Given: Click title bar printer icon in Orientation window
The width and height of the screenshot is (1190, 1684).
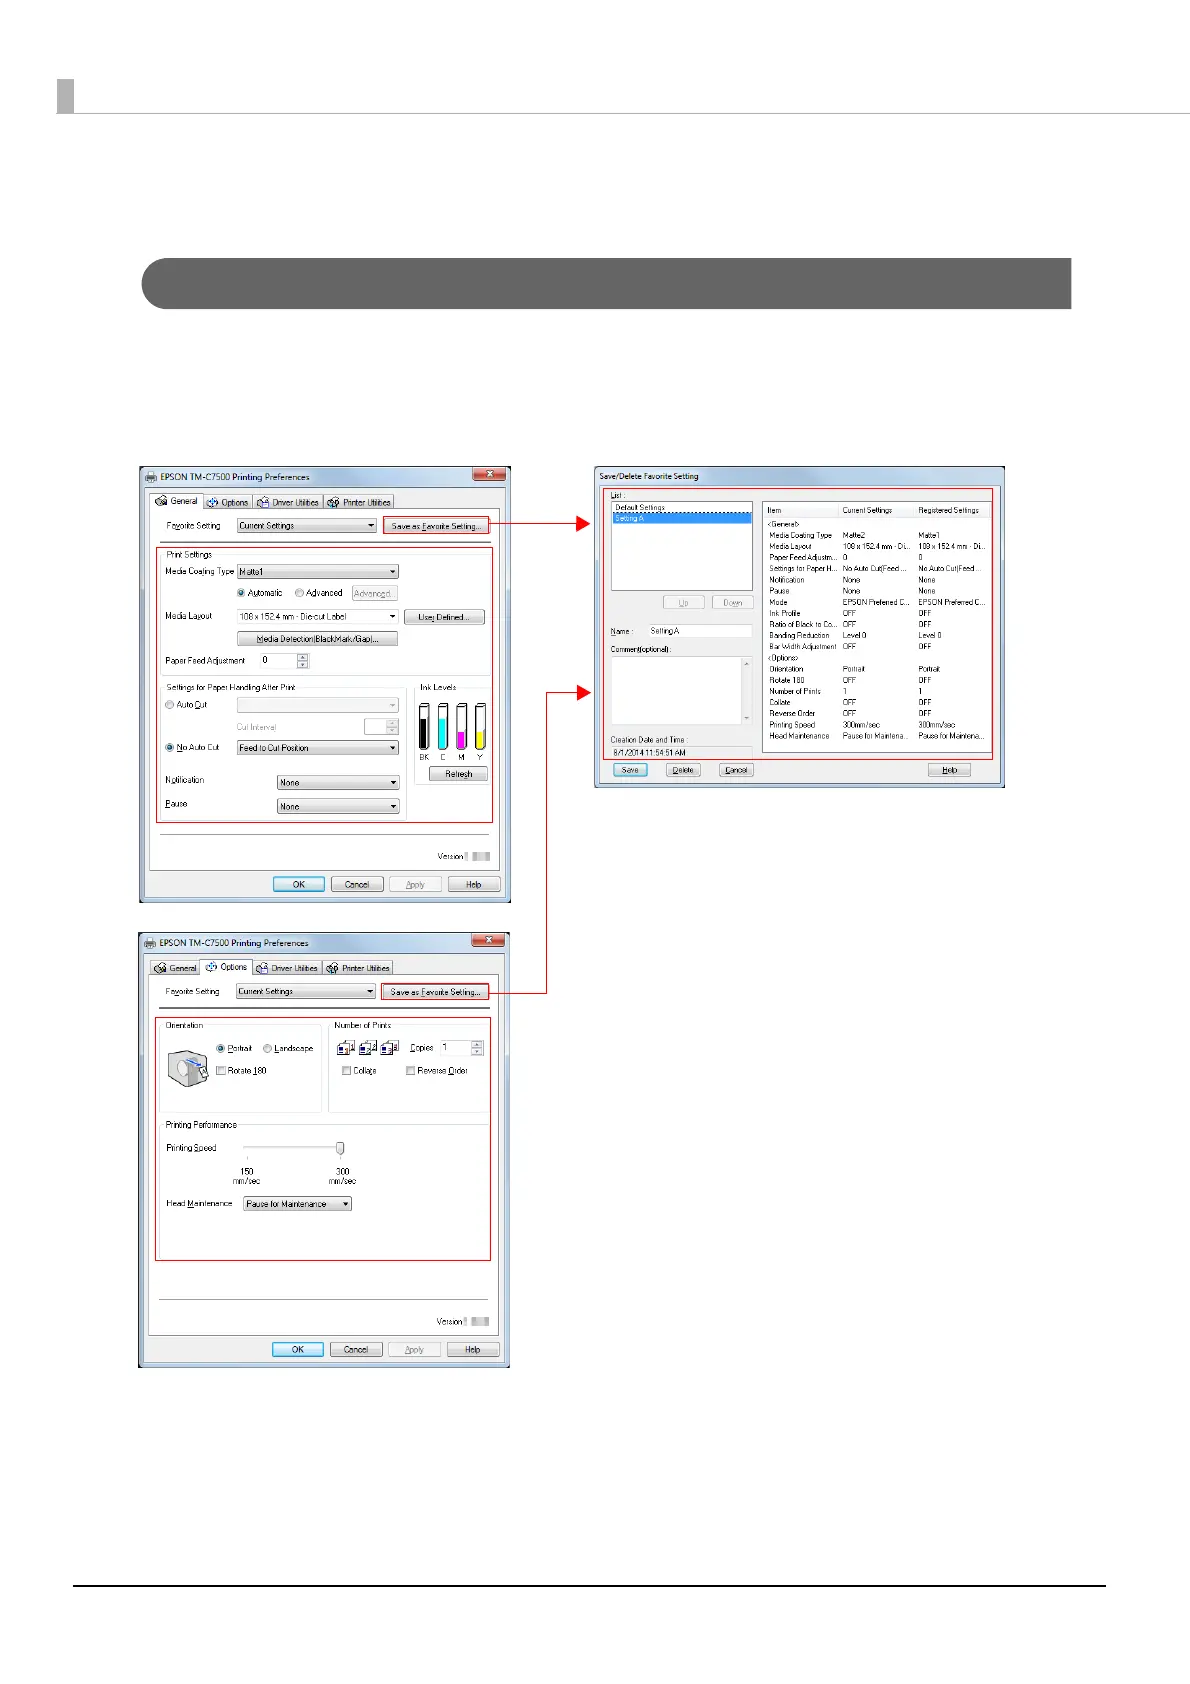Looking at the screenshot, I should [150, 943].
